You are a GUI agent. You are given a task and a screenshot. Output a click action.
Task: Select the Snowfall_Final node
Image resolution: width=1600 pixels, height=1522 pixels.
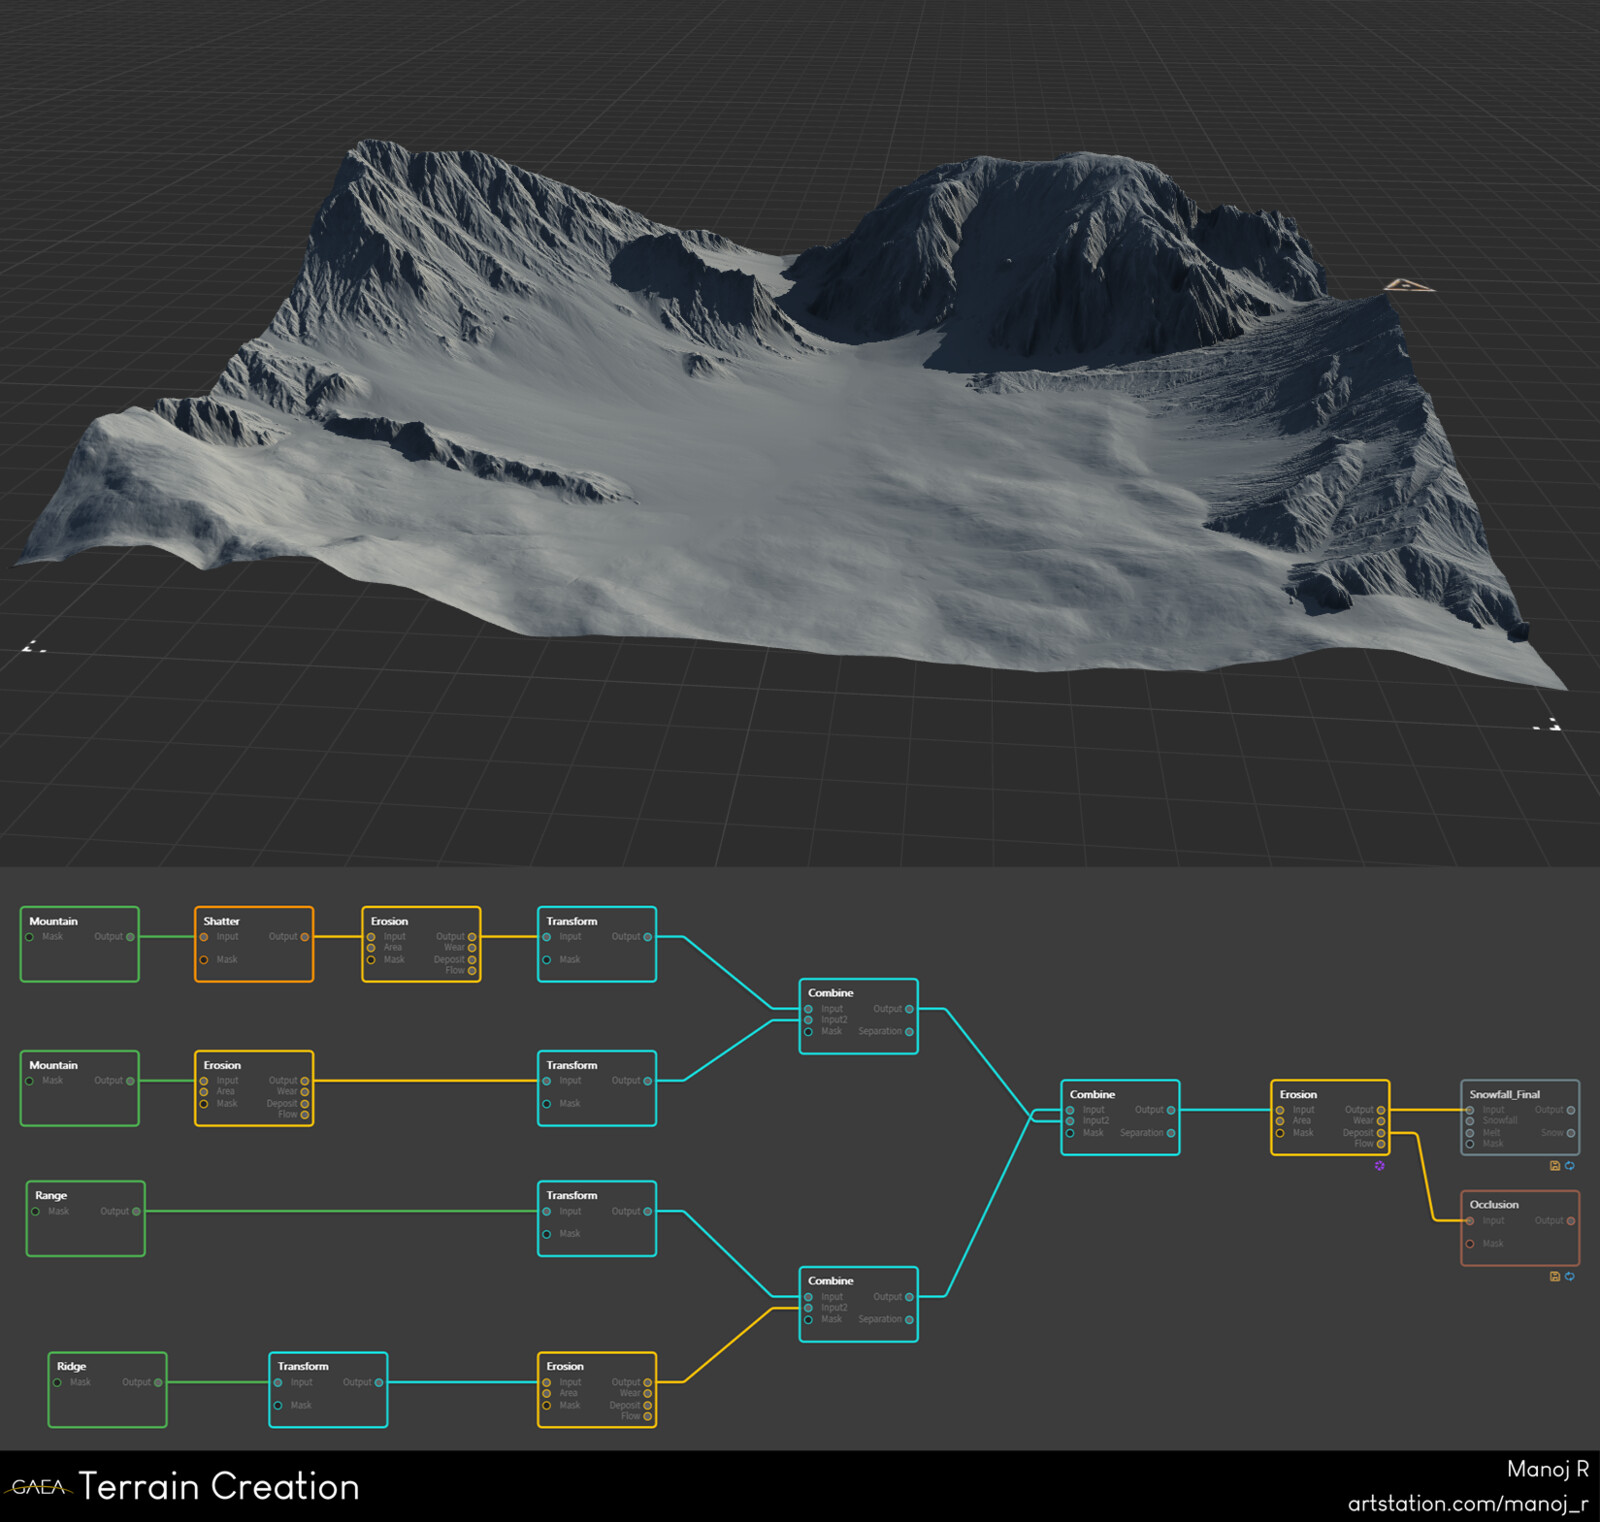pos(1520,1118)
